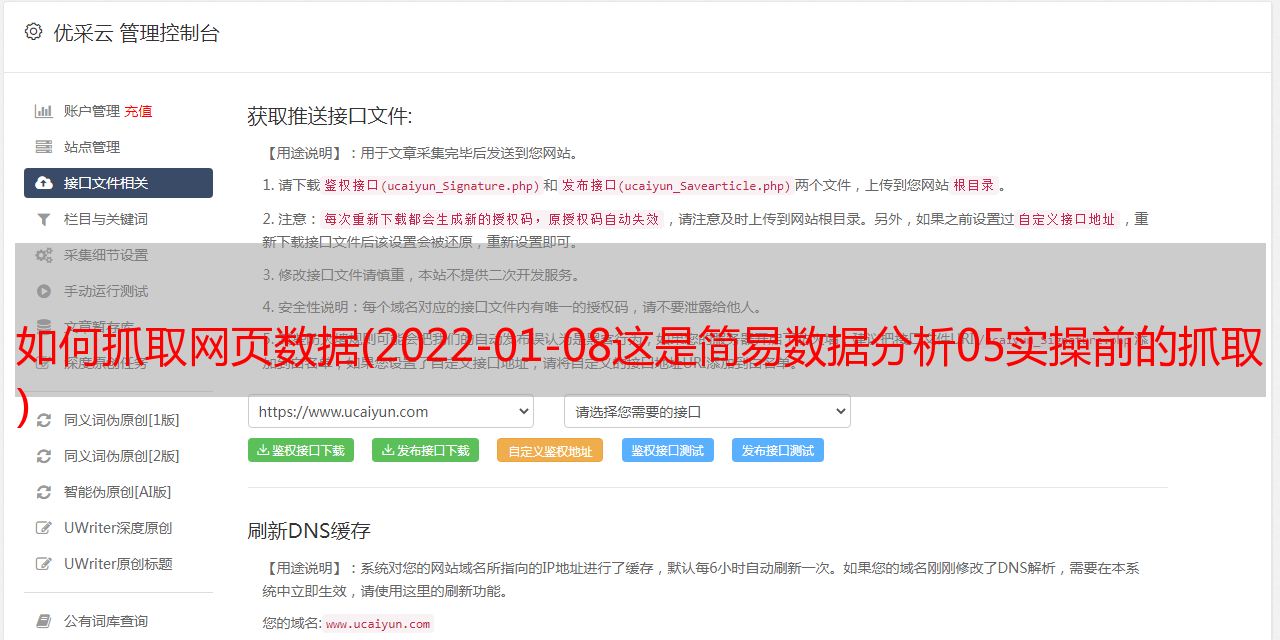This screenshot has height=640, width=1280.
Task: Click download icon in 鉴权接口下载 button
Action: [263, 450]
